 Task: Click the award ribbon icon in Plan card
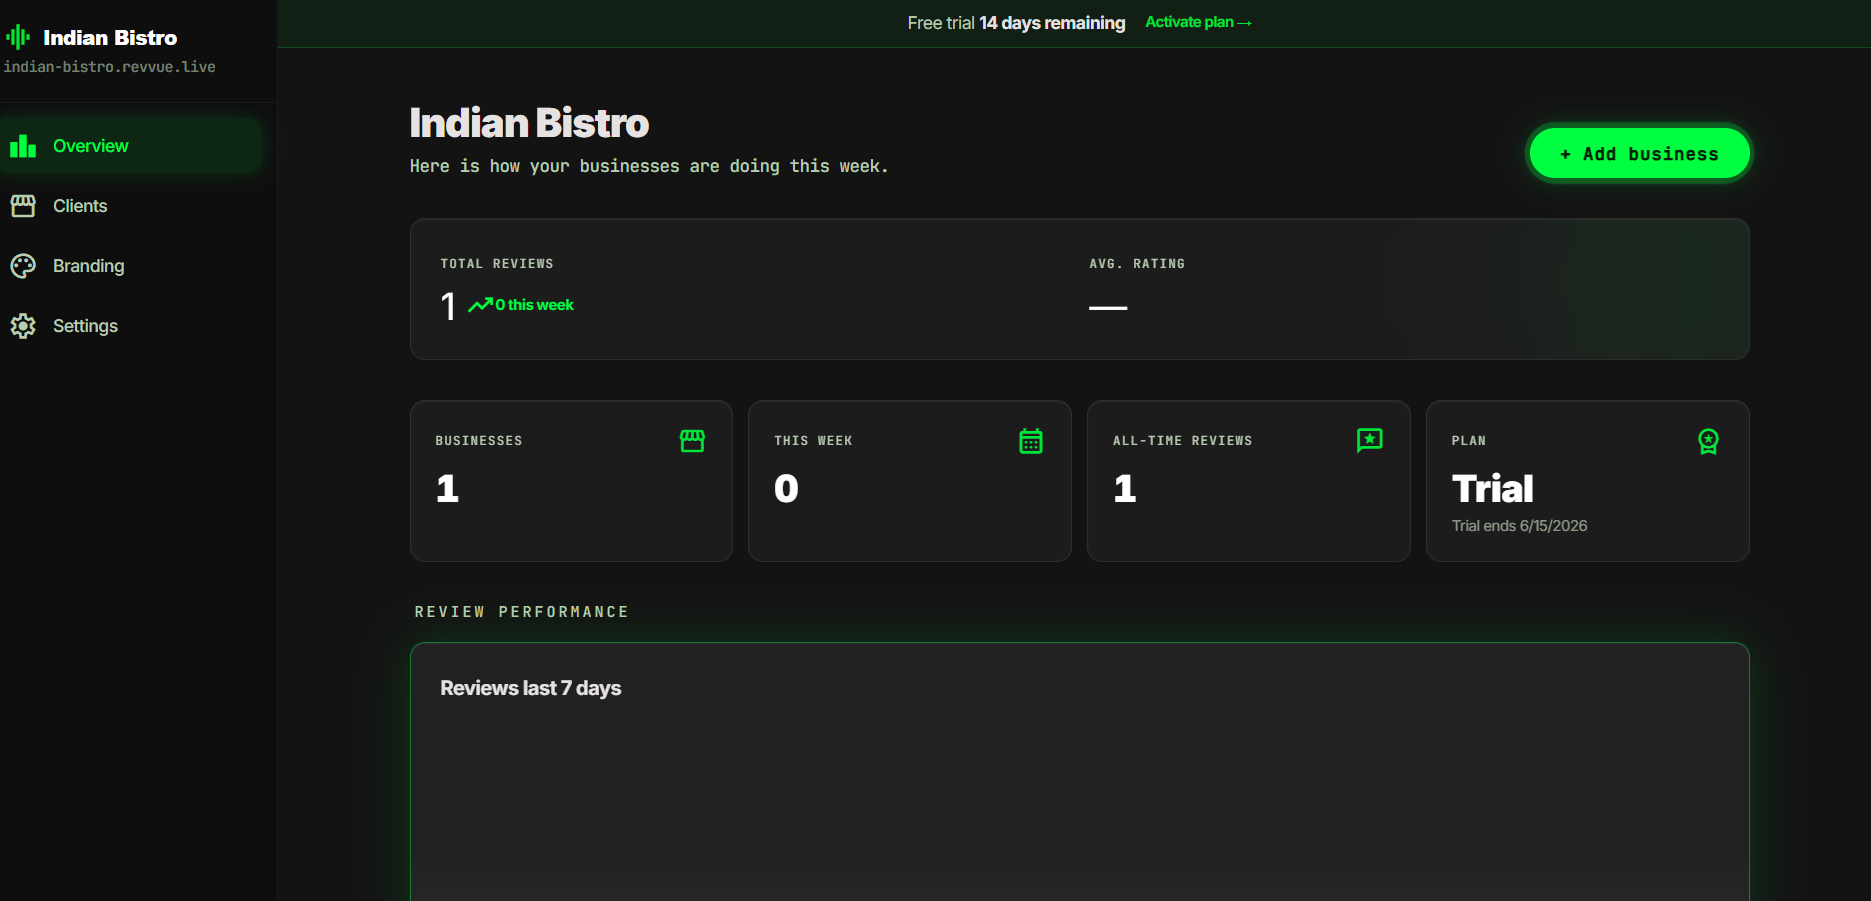coord(1709,441)
